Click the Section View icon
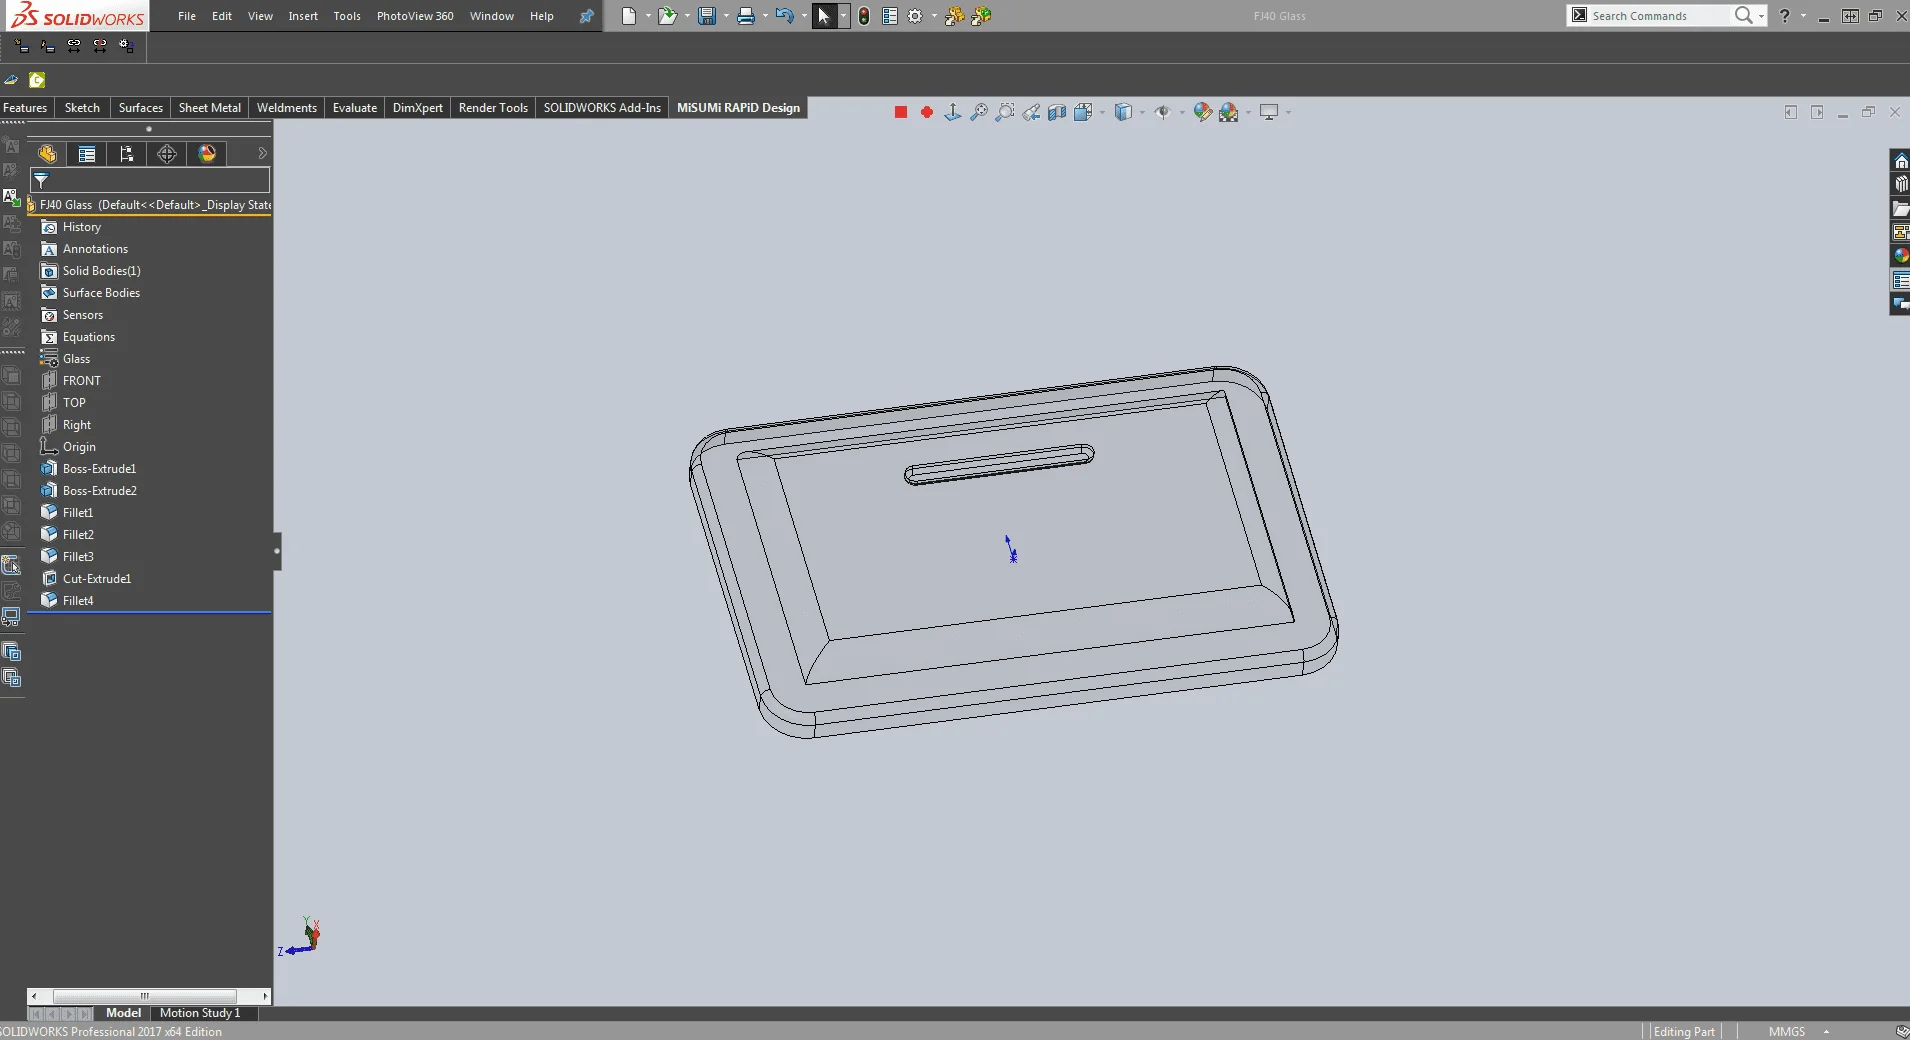This screenshot has height=1040, width=1910. 1057,112
